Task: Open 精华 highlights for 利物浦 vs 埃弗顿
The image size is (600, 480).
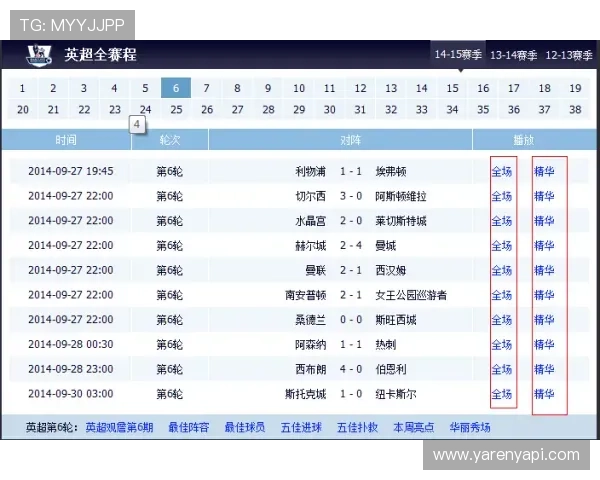Action: (544, 171)
